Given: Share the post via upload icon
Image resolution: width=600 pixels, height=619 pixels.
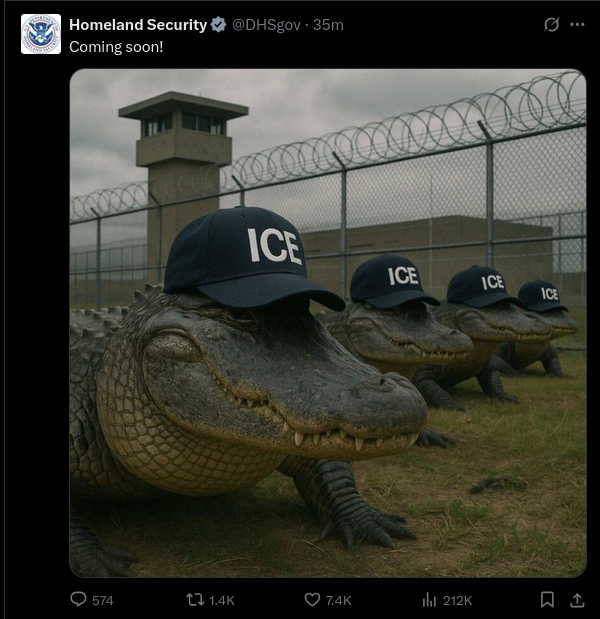Looking at the screenshot, I should [577, 600].
